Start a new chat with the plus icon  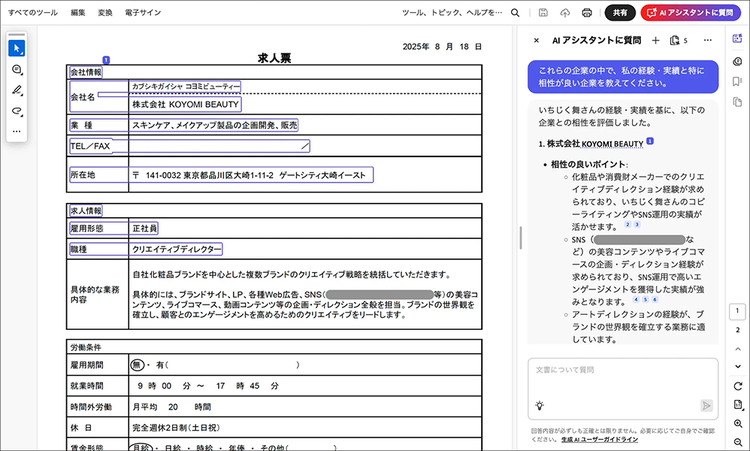(656, 40)
